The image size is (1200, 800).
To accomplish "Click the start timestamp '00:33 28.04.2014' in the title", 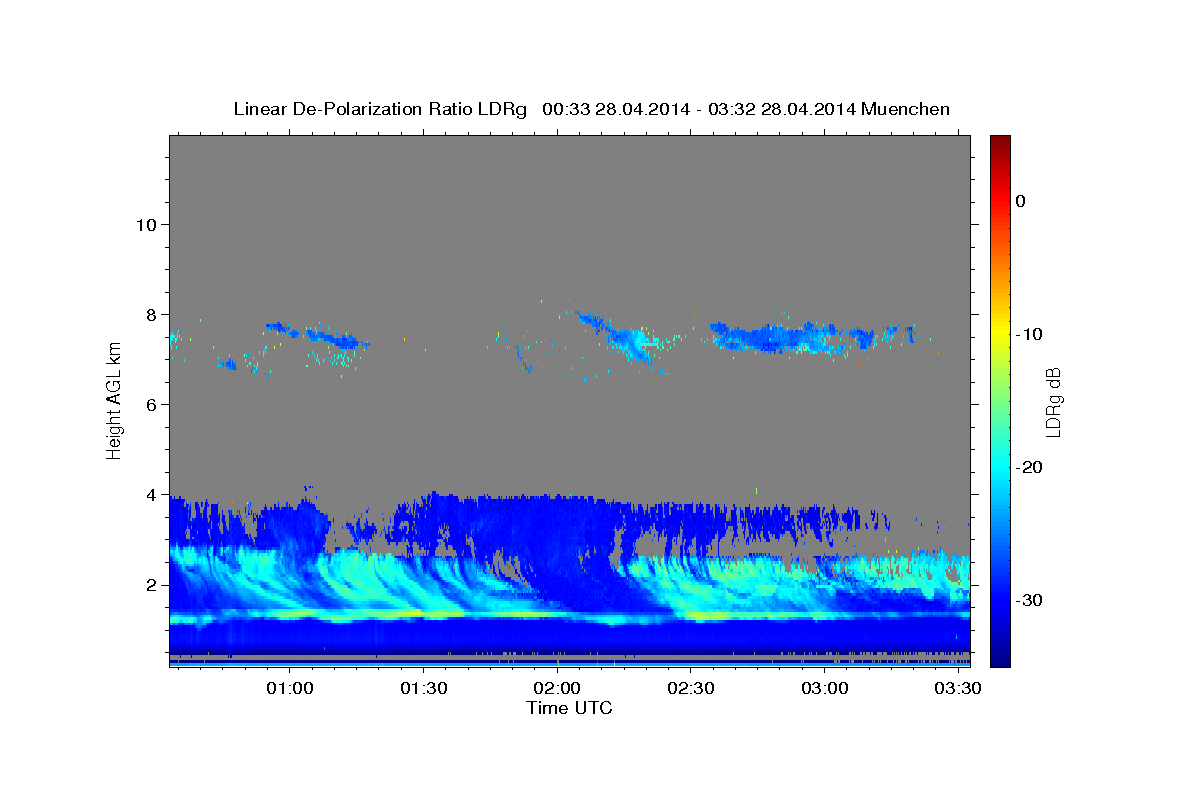I will point(616,109).
